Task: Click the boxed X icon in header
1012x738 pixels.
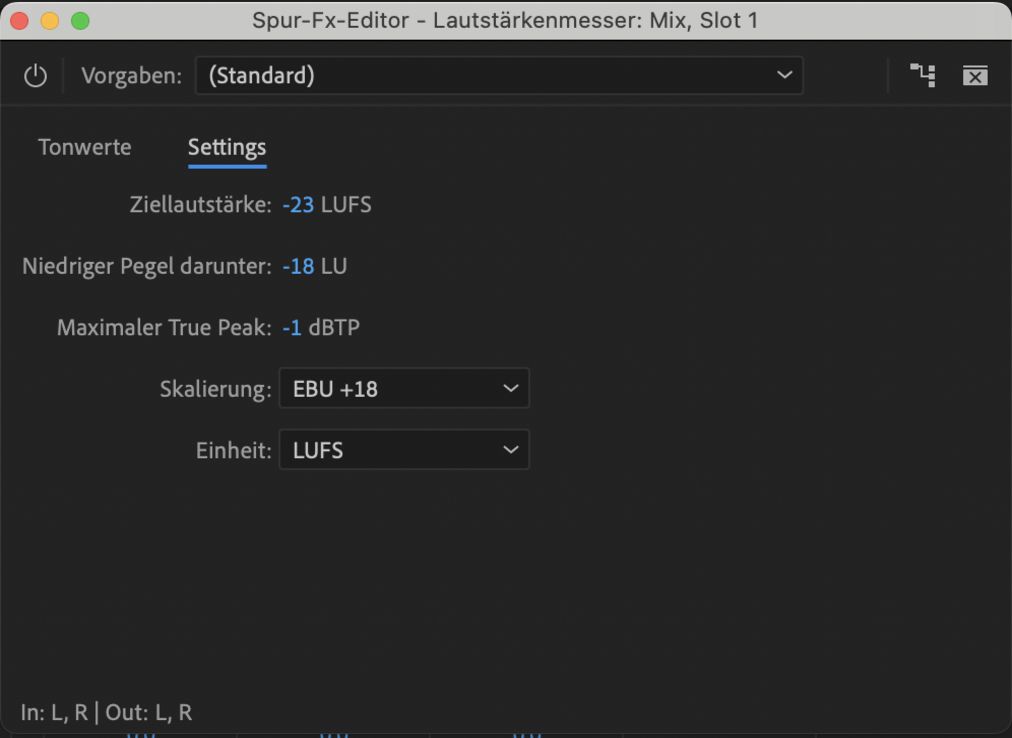Action: [x=975, y=76]
